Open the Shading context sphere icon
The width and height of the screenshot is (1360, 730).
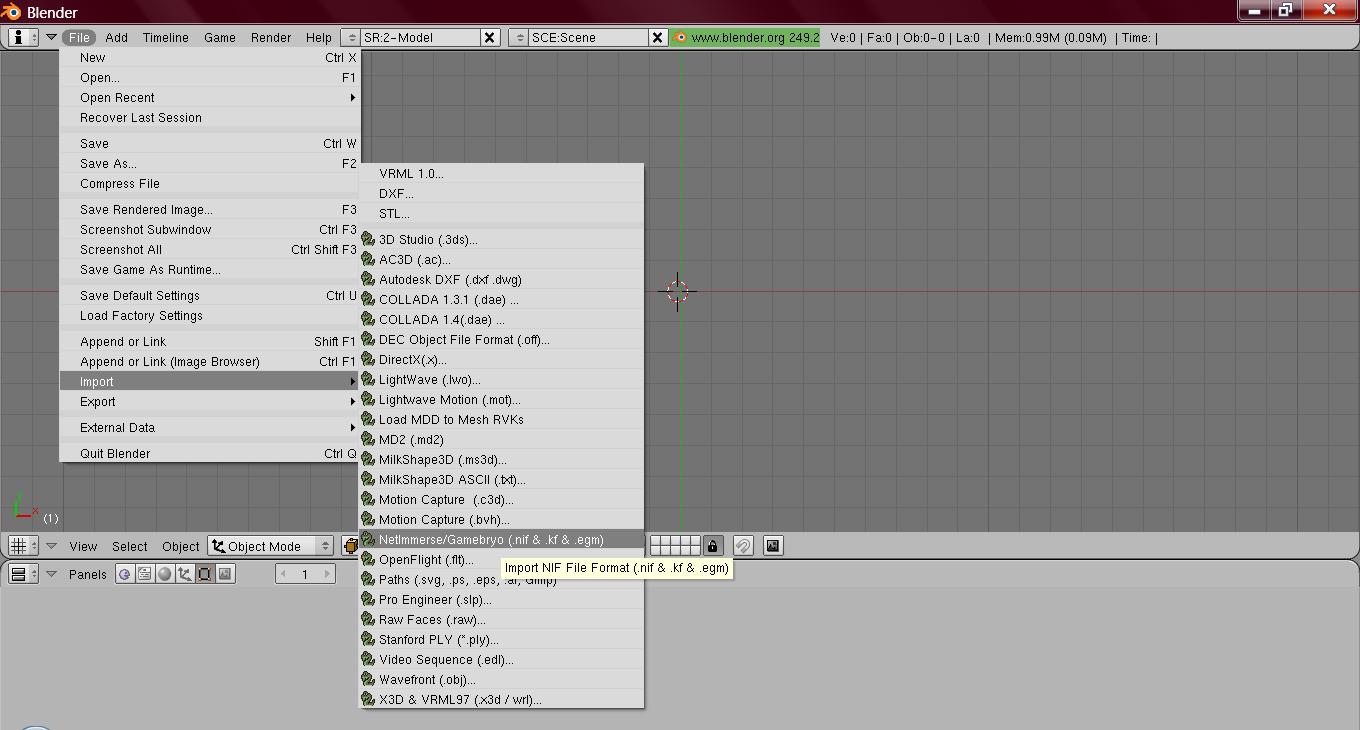pos(165,574)
